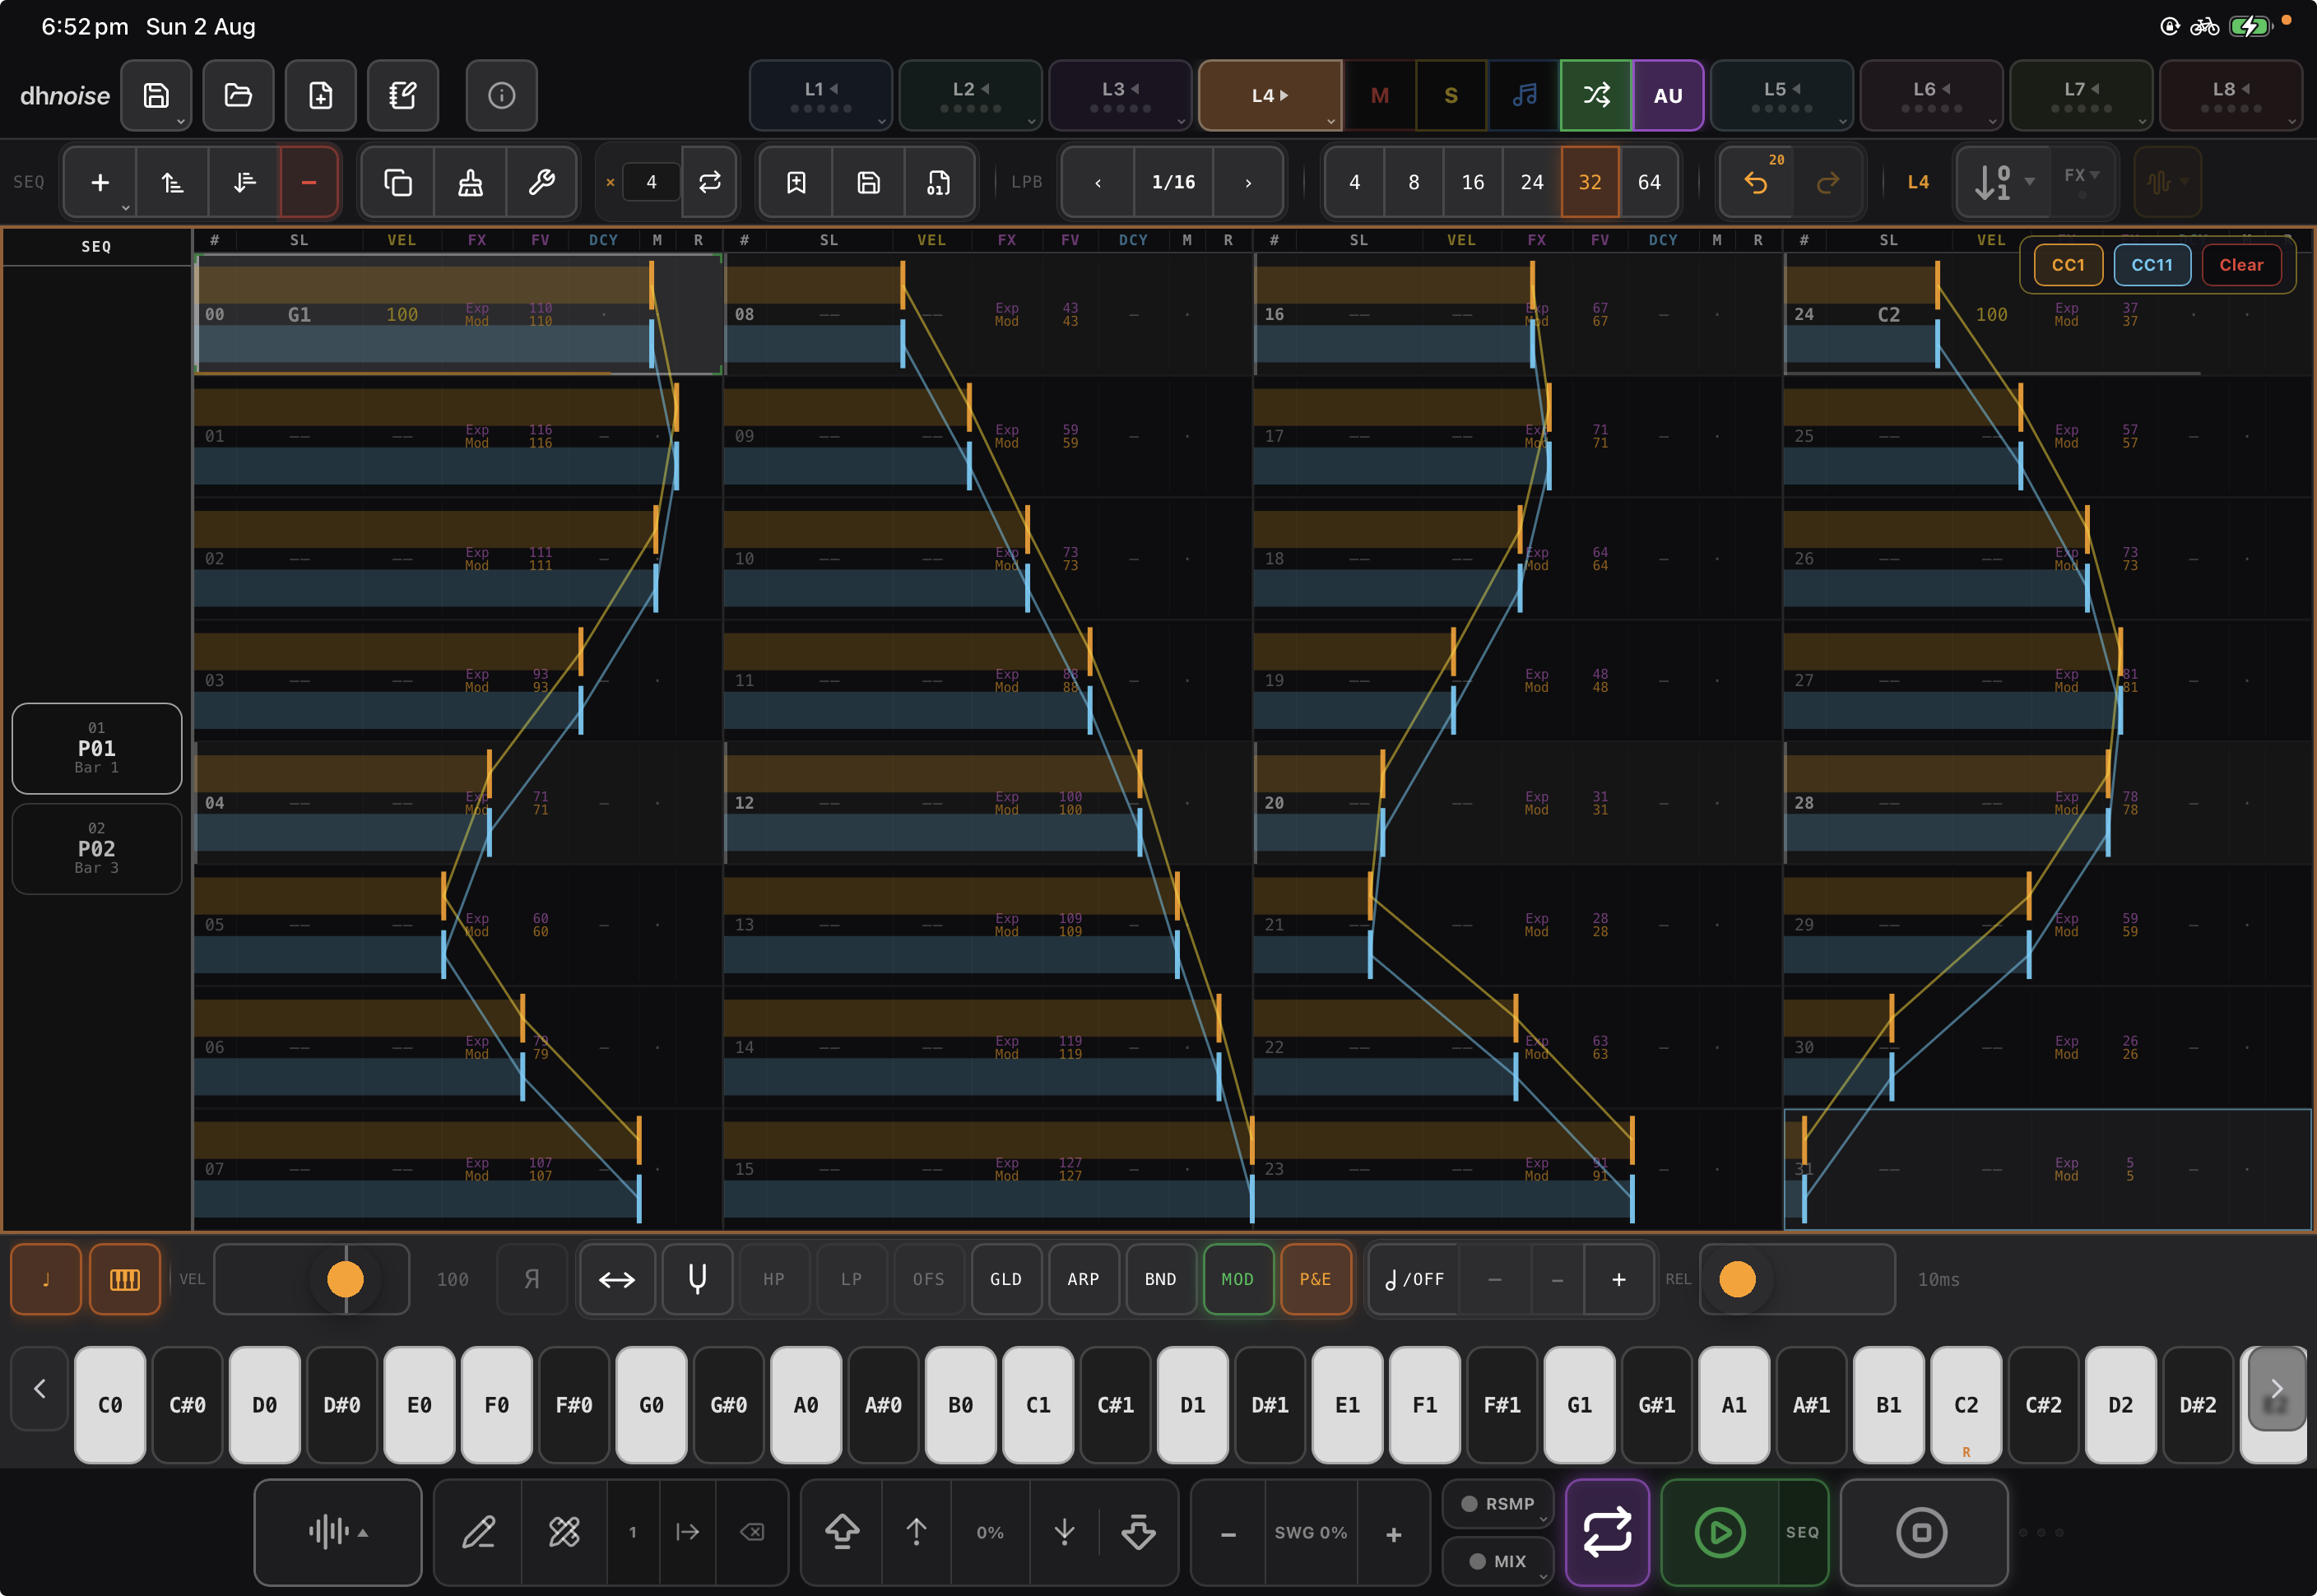The width and height of the screenshot is (2317, 1596).
Task: Adjust the VEL velocity slider knob
Action: 345,1279
